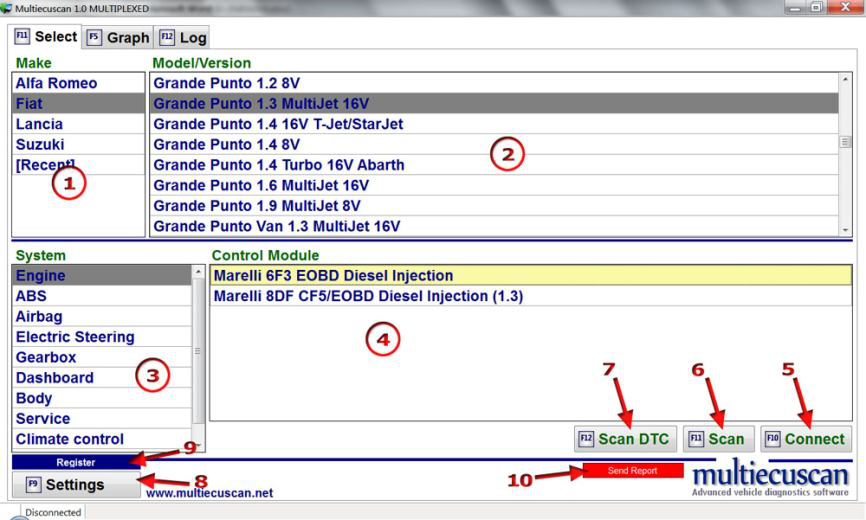Open the www.multiecuscan.net link
This screenshot has width=866, height=520.
click(209, 492)
